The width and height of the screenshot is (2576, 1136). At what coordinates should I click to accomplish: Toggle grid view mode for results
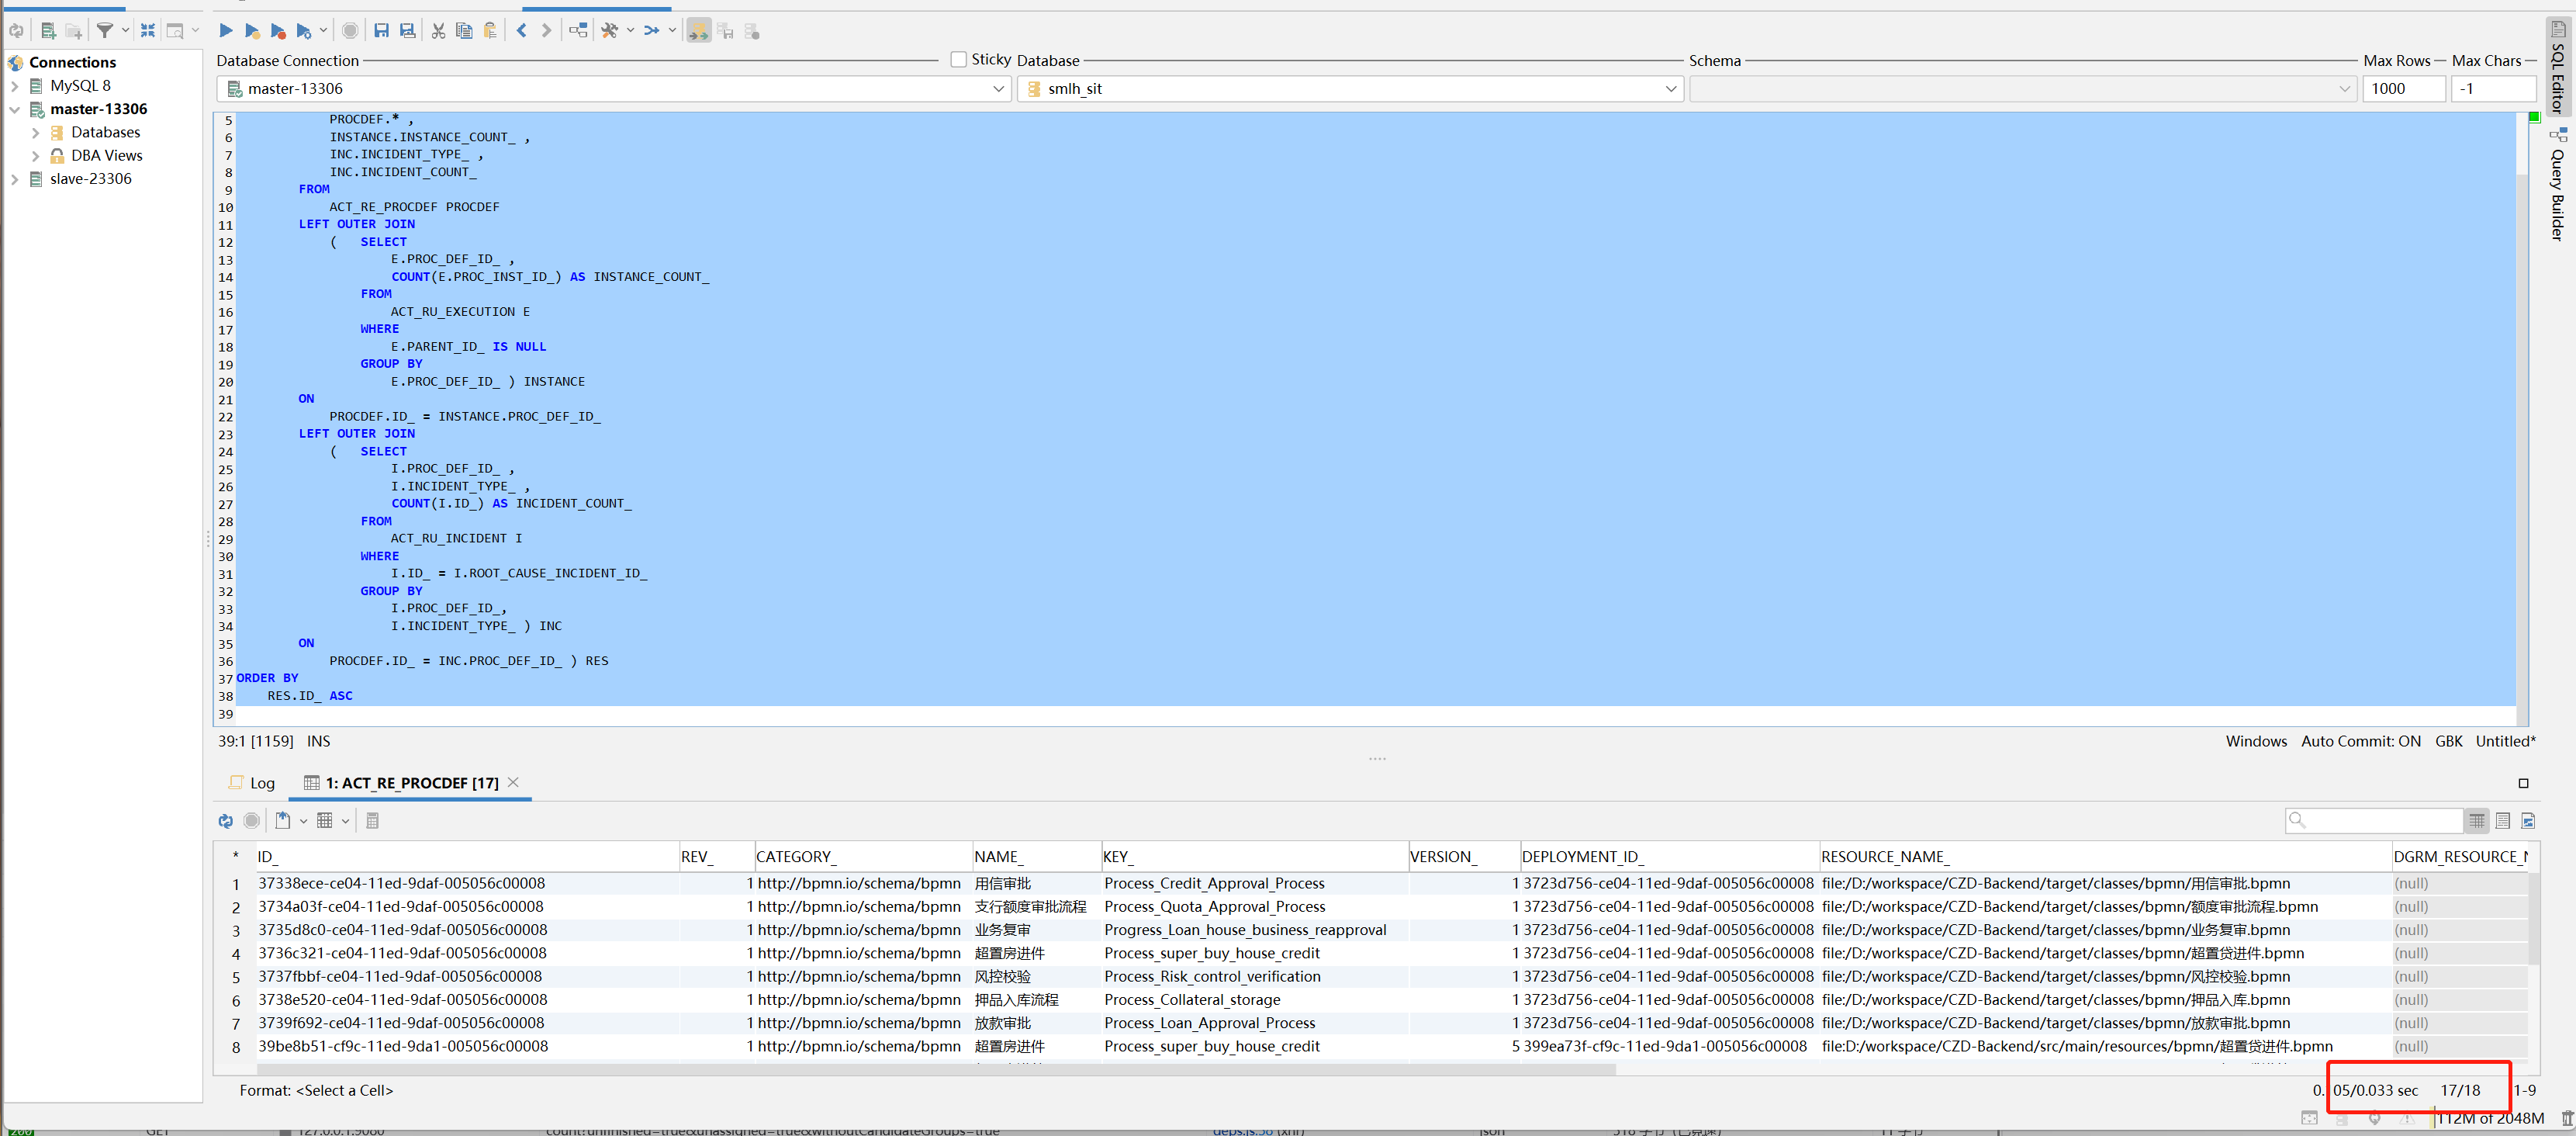[2476, 821]
